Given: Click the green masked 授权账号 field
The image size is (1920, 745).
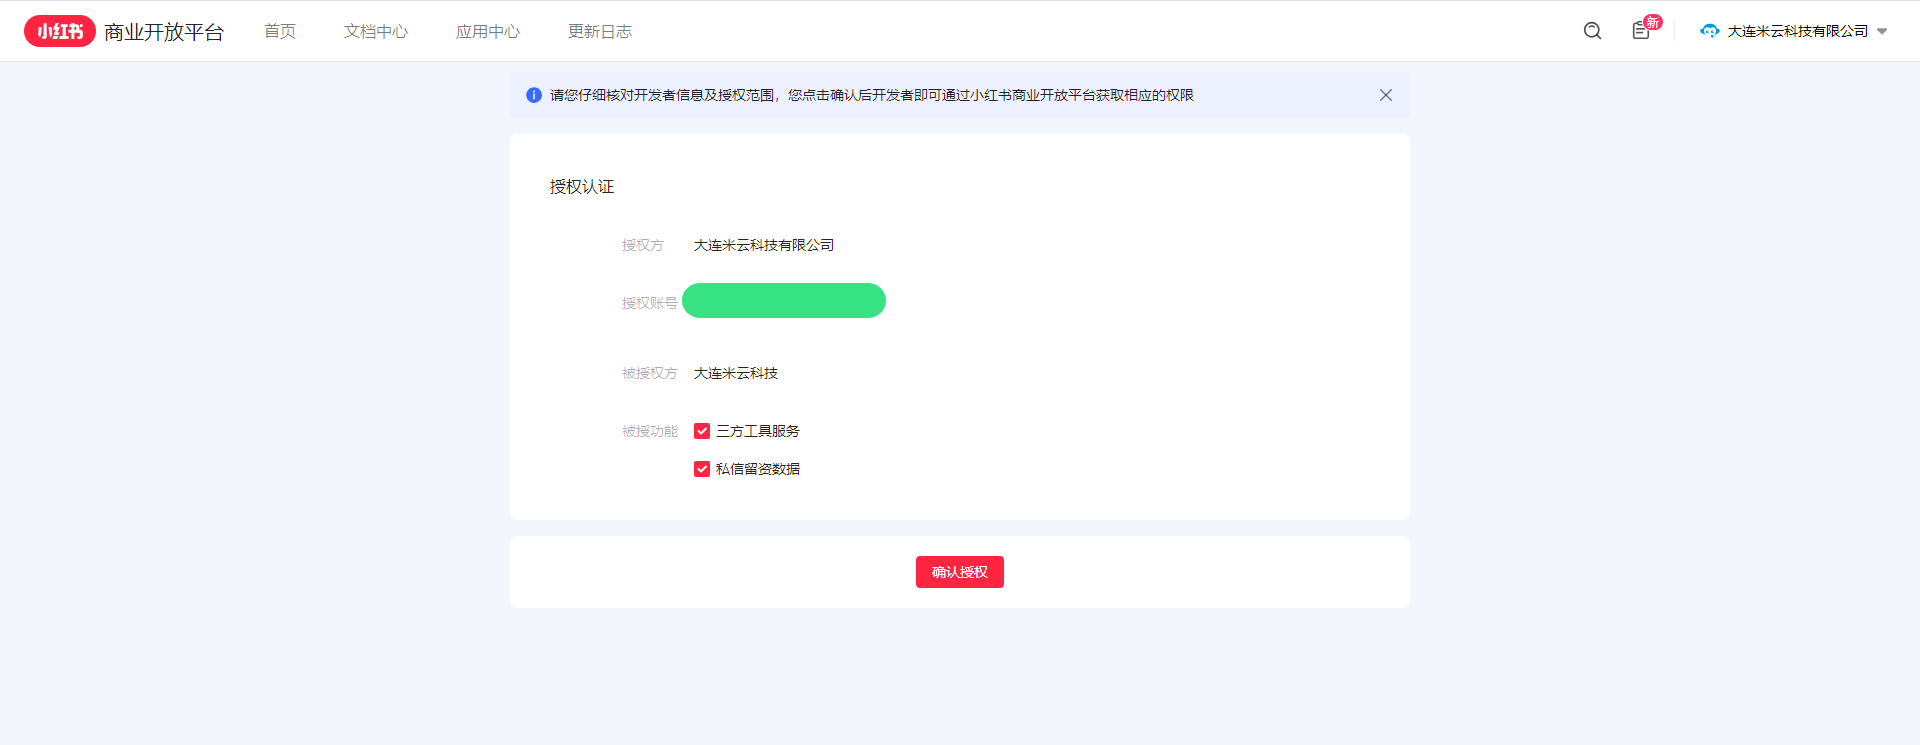Looking at the screenshot, I should click(x=784, y=301).
